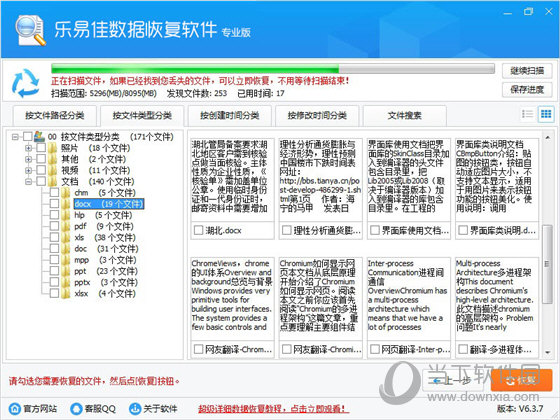Screen dimensions: 560x420
Task: Select the hlp (5个文件) tree row
Action: pos(103,215)
